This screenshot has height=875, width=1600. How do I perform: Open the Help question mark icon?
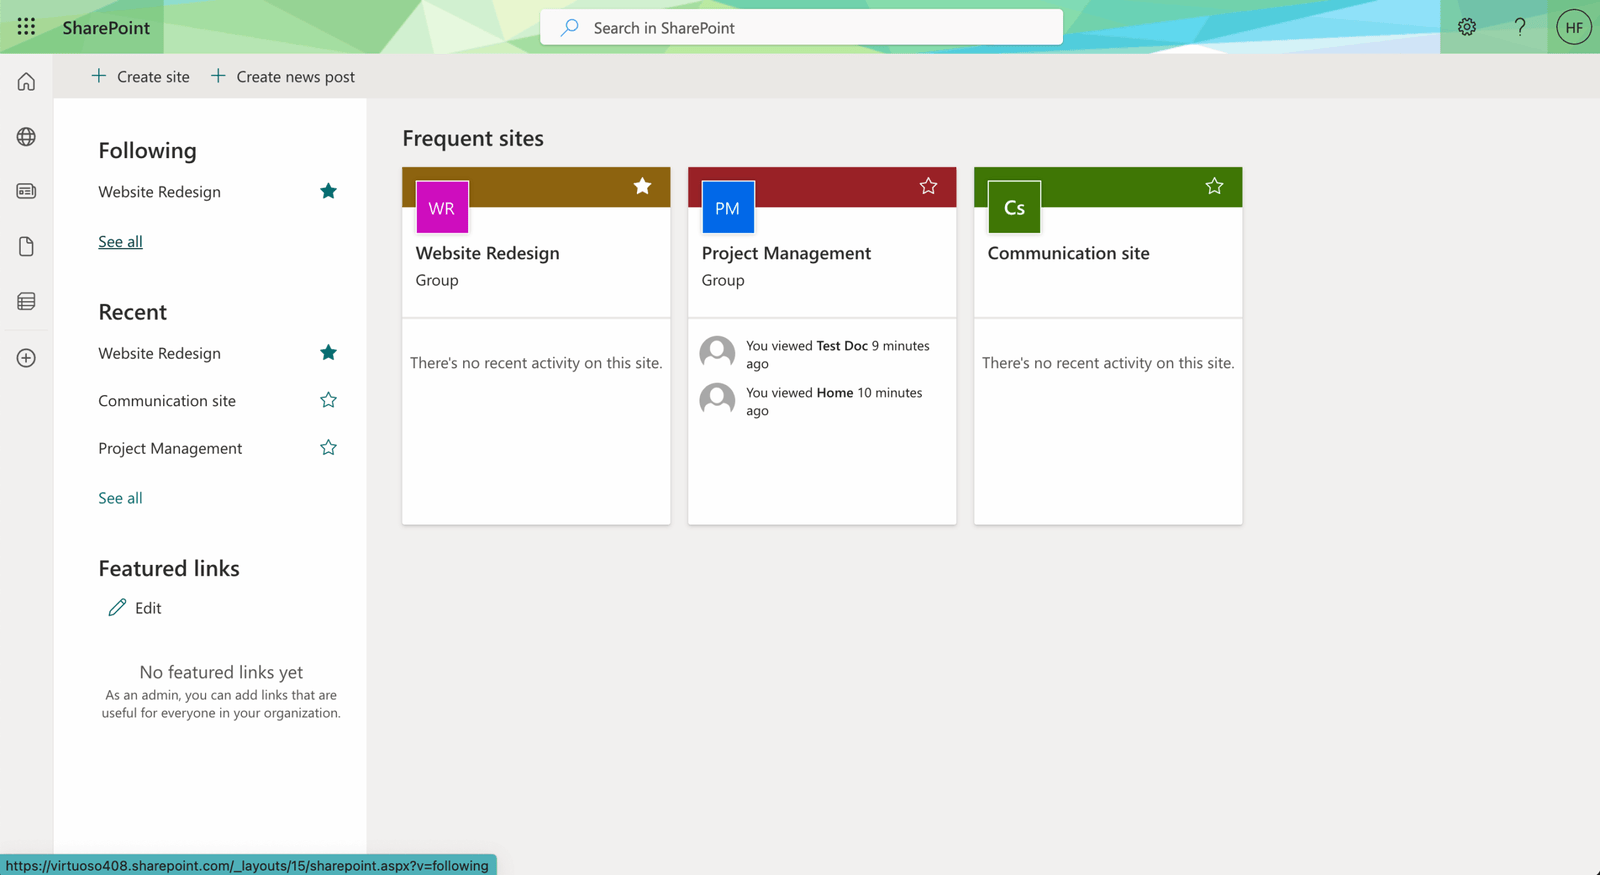1519,27
